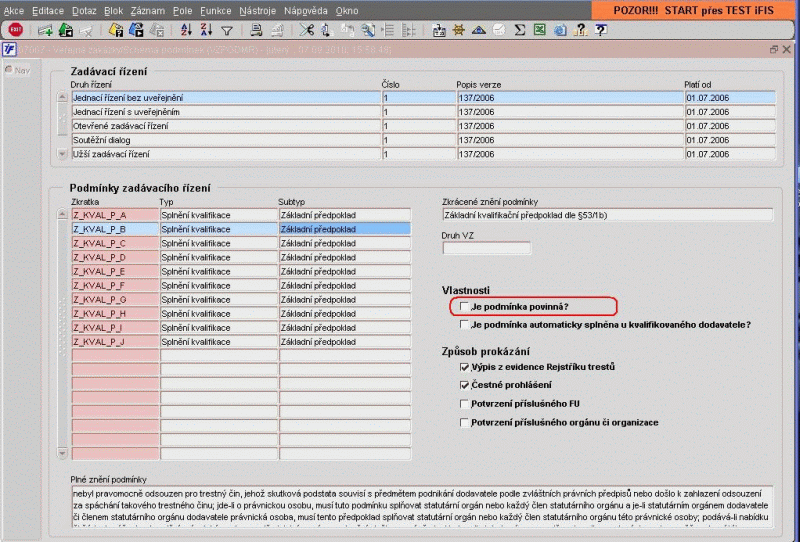Select row 'Jednací řízení s uveřejněním'
800x542 pixels.
(x=226, y=112)
